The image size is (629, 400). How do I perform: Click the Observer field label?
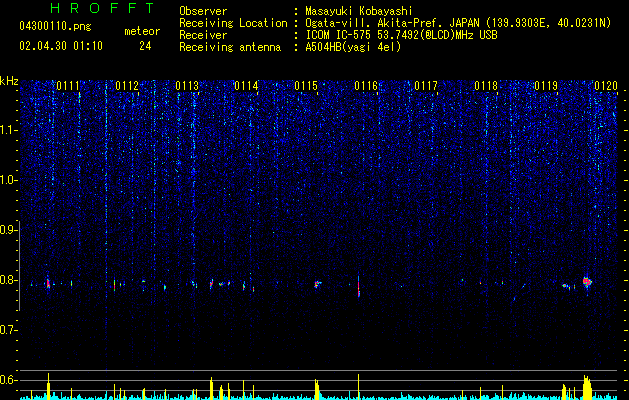pos(203,11)
